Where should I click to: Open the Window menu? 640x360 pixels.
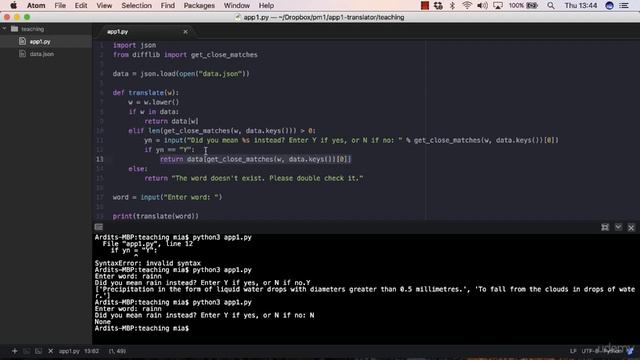[237, 6]
